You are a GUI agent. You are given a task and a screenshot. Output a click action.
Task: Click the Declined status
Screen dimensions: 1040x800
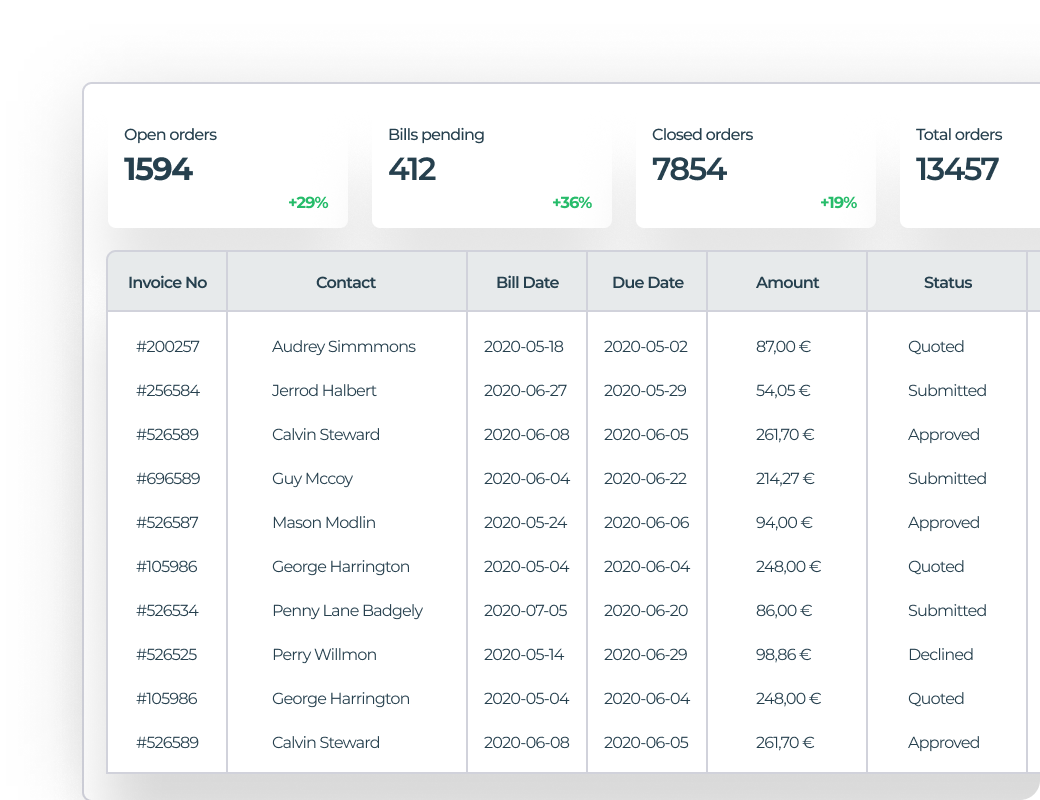coord(941,654)
